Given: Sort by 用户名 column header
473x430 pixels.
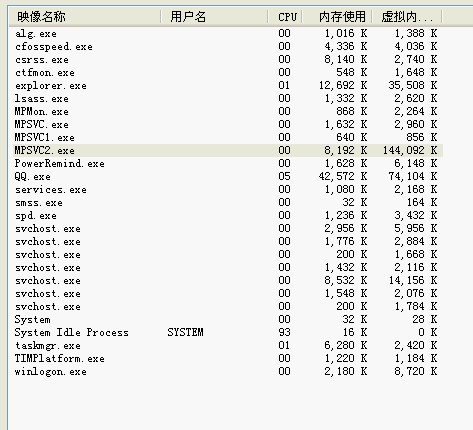Looking at the screenshot, I should pyautogui.click(x=214, y=16).
